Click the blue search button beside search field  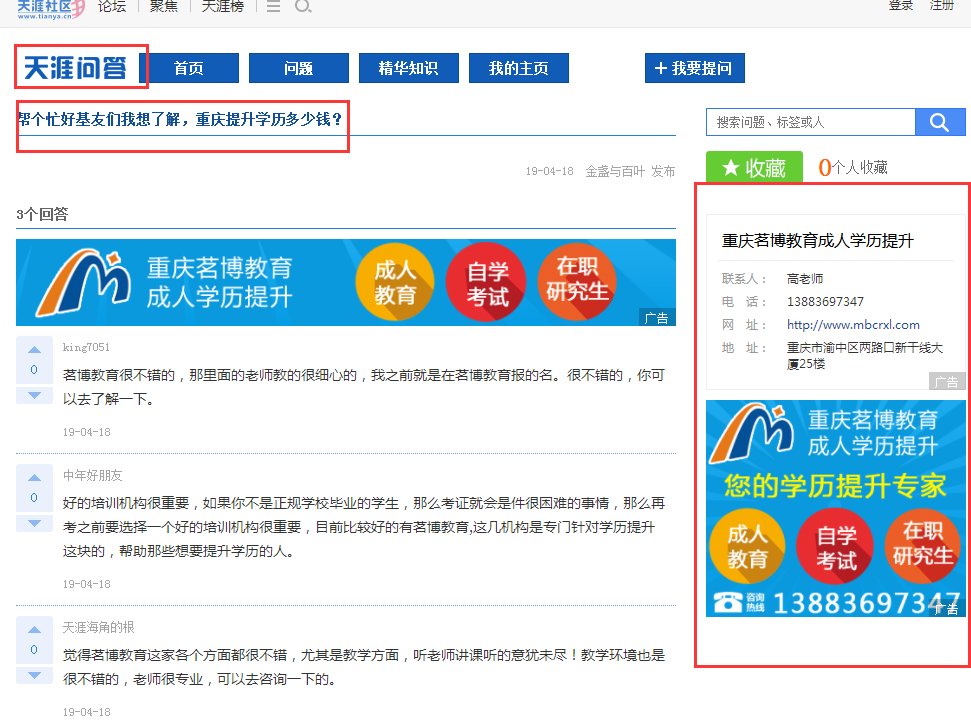point(939,122)
